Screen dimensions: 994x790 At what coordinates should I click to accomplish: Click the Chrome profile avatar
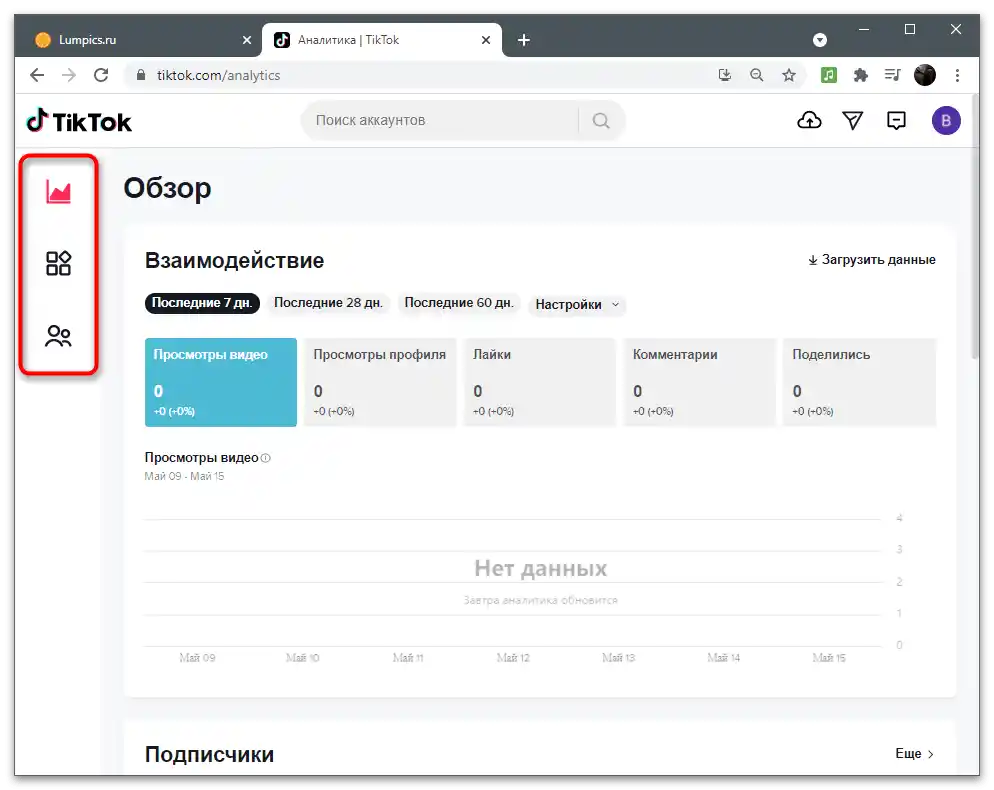(x=925, y=75)
